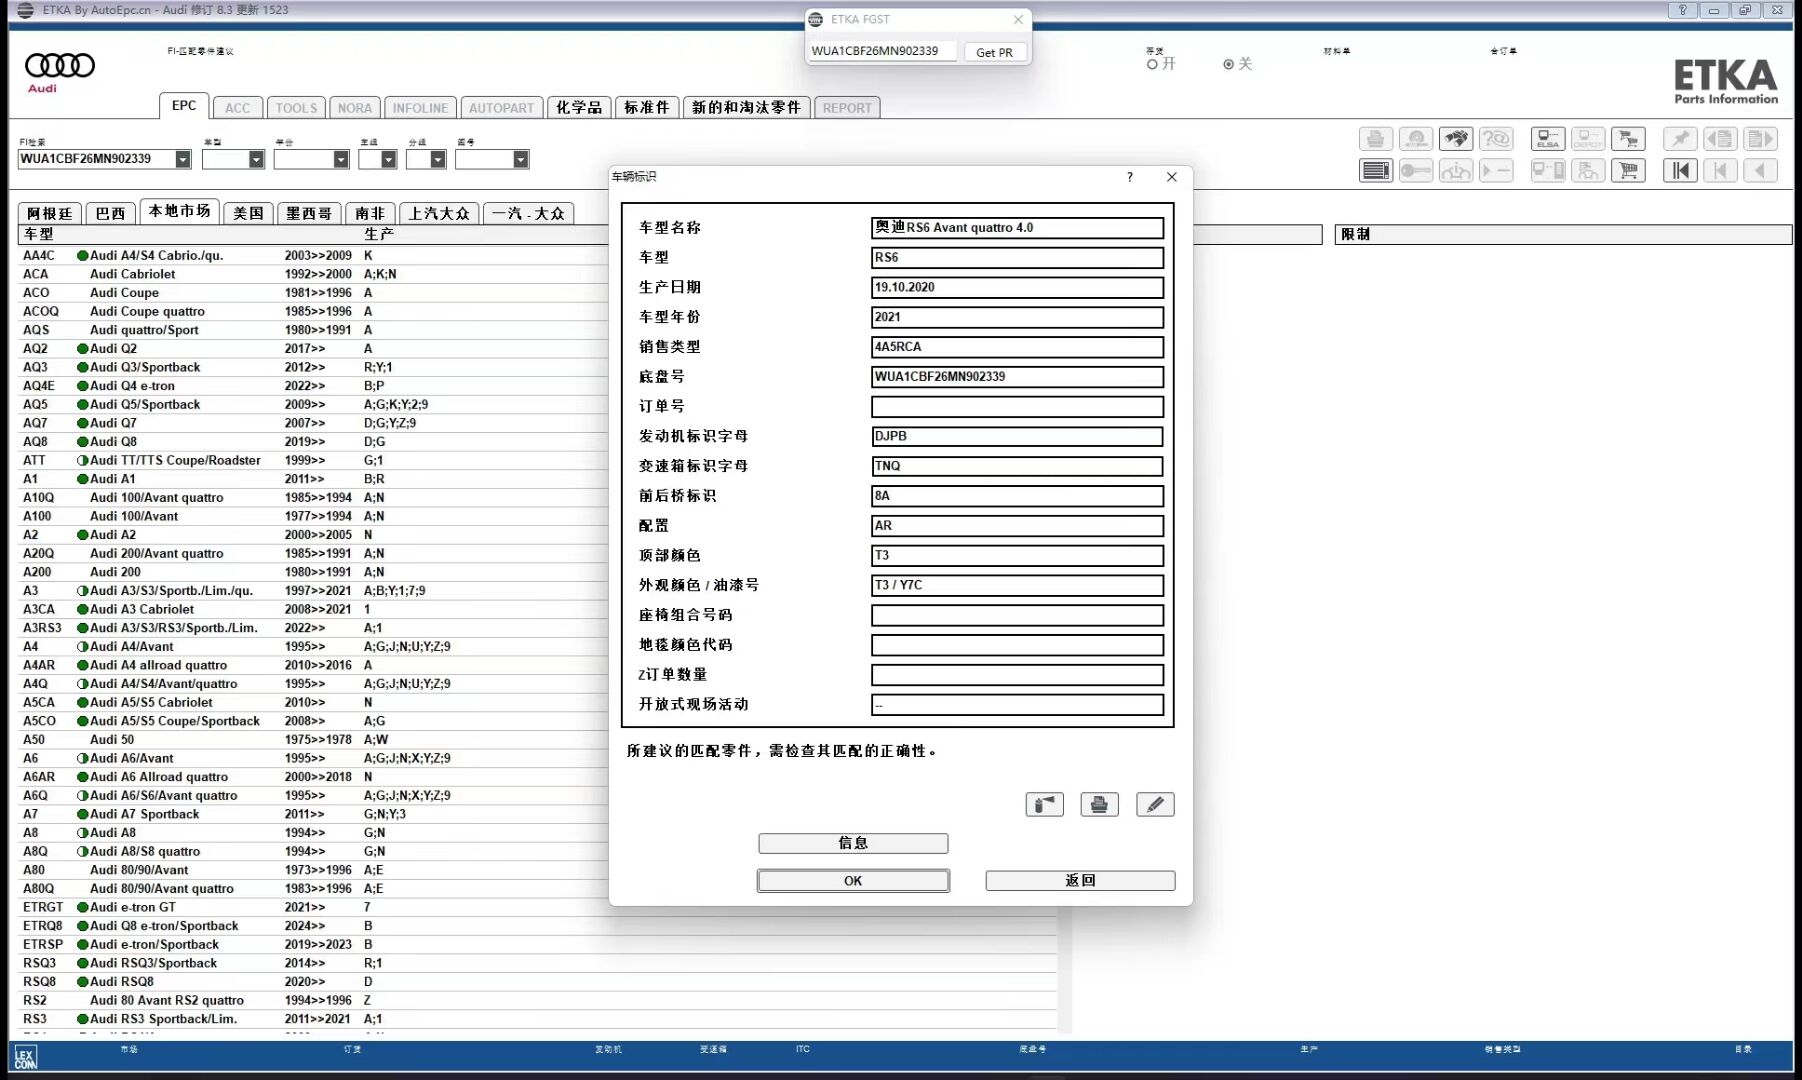
Task: Click the ETKA FGST VIN input field
Action: 882,51
